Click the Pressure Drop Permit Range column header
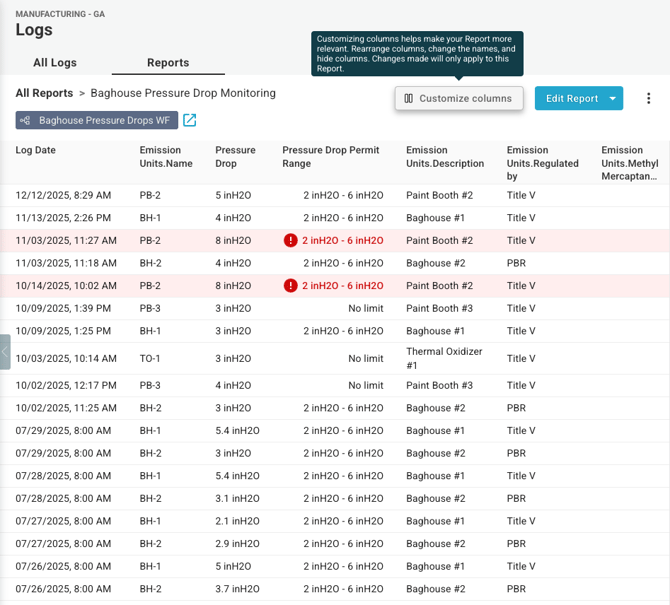670x605 pixels. click(331, 157)
